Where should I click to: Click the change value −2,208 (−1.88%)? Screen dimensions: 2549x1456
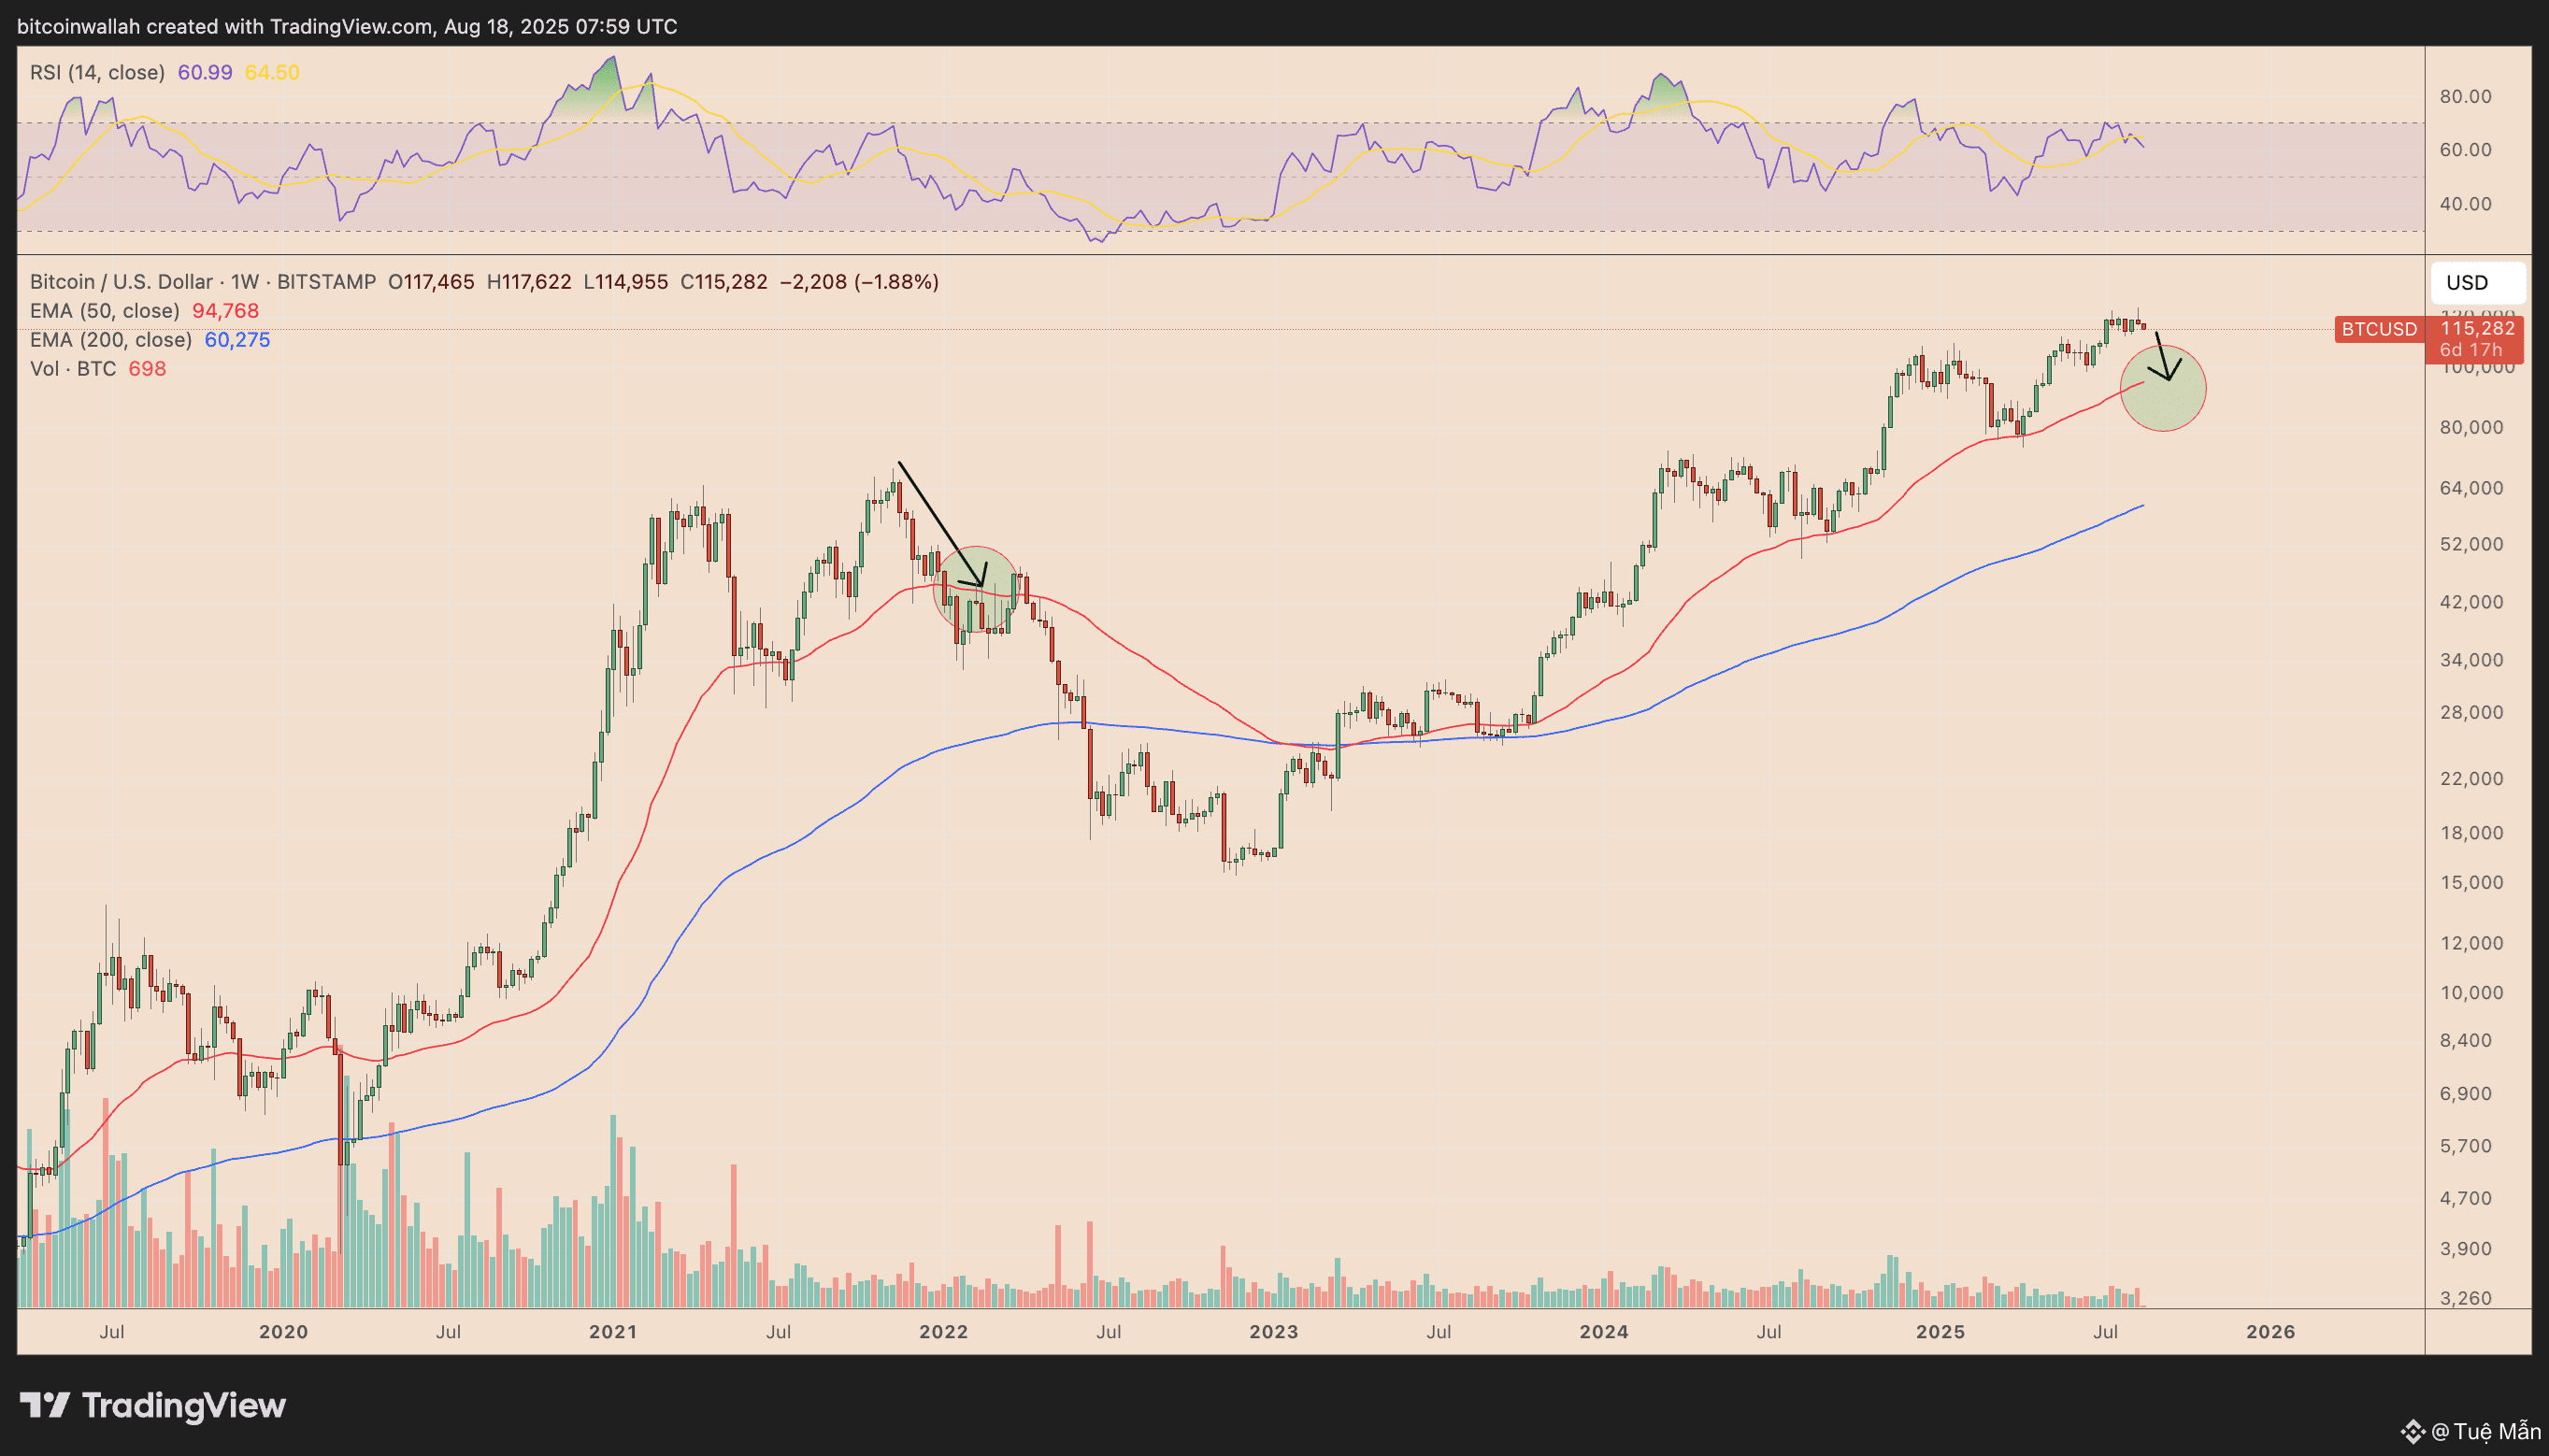(859, 282)
